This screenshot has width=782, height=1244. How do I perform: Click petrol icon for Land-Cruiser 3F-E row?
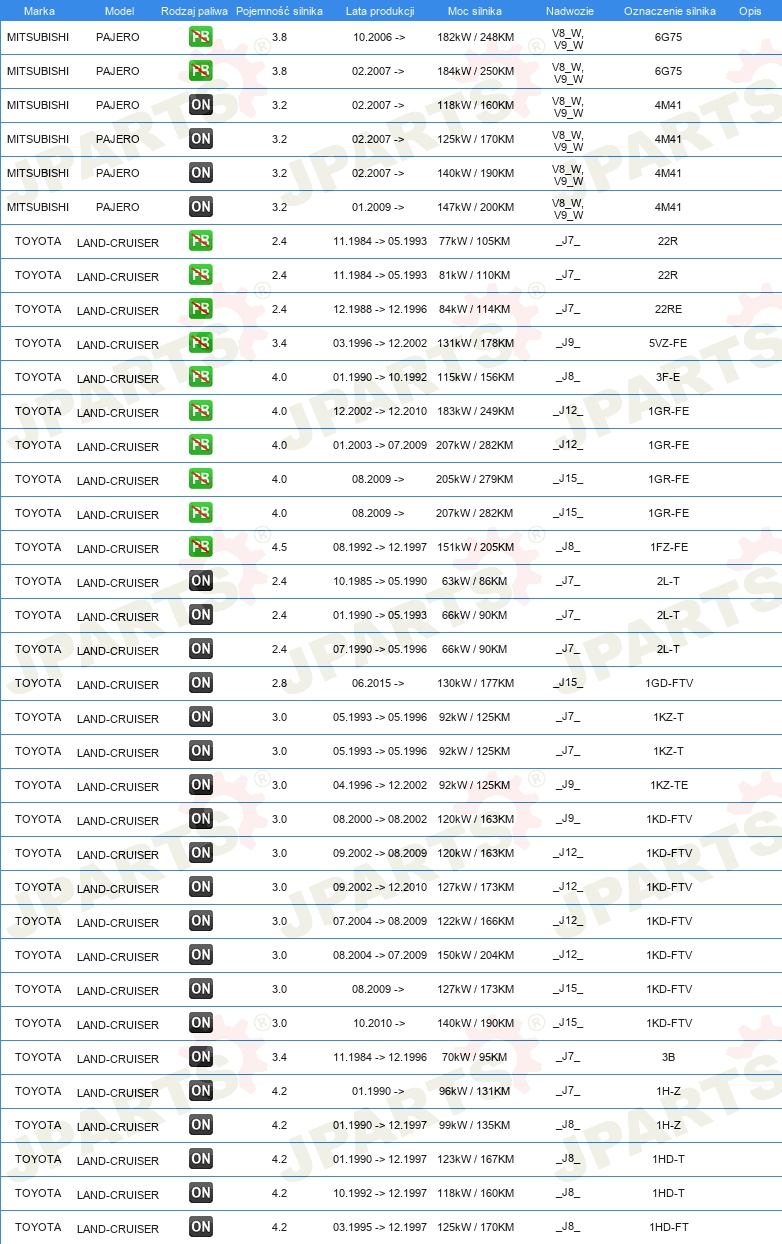[201, 377]
